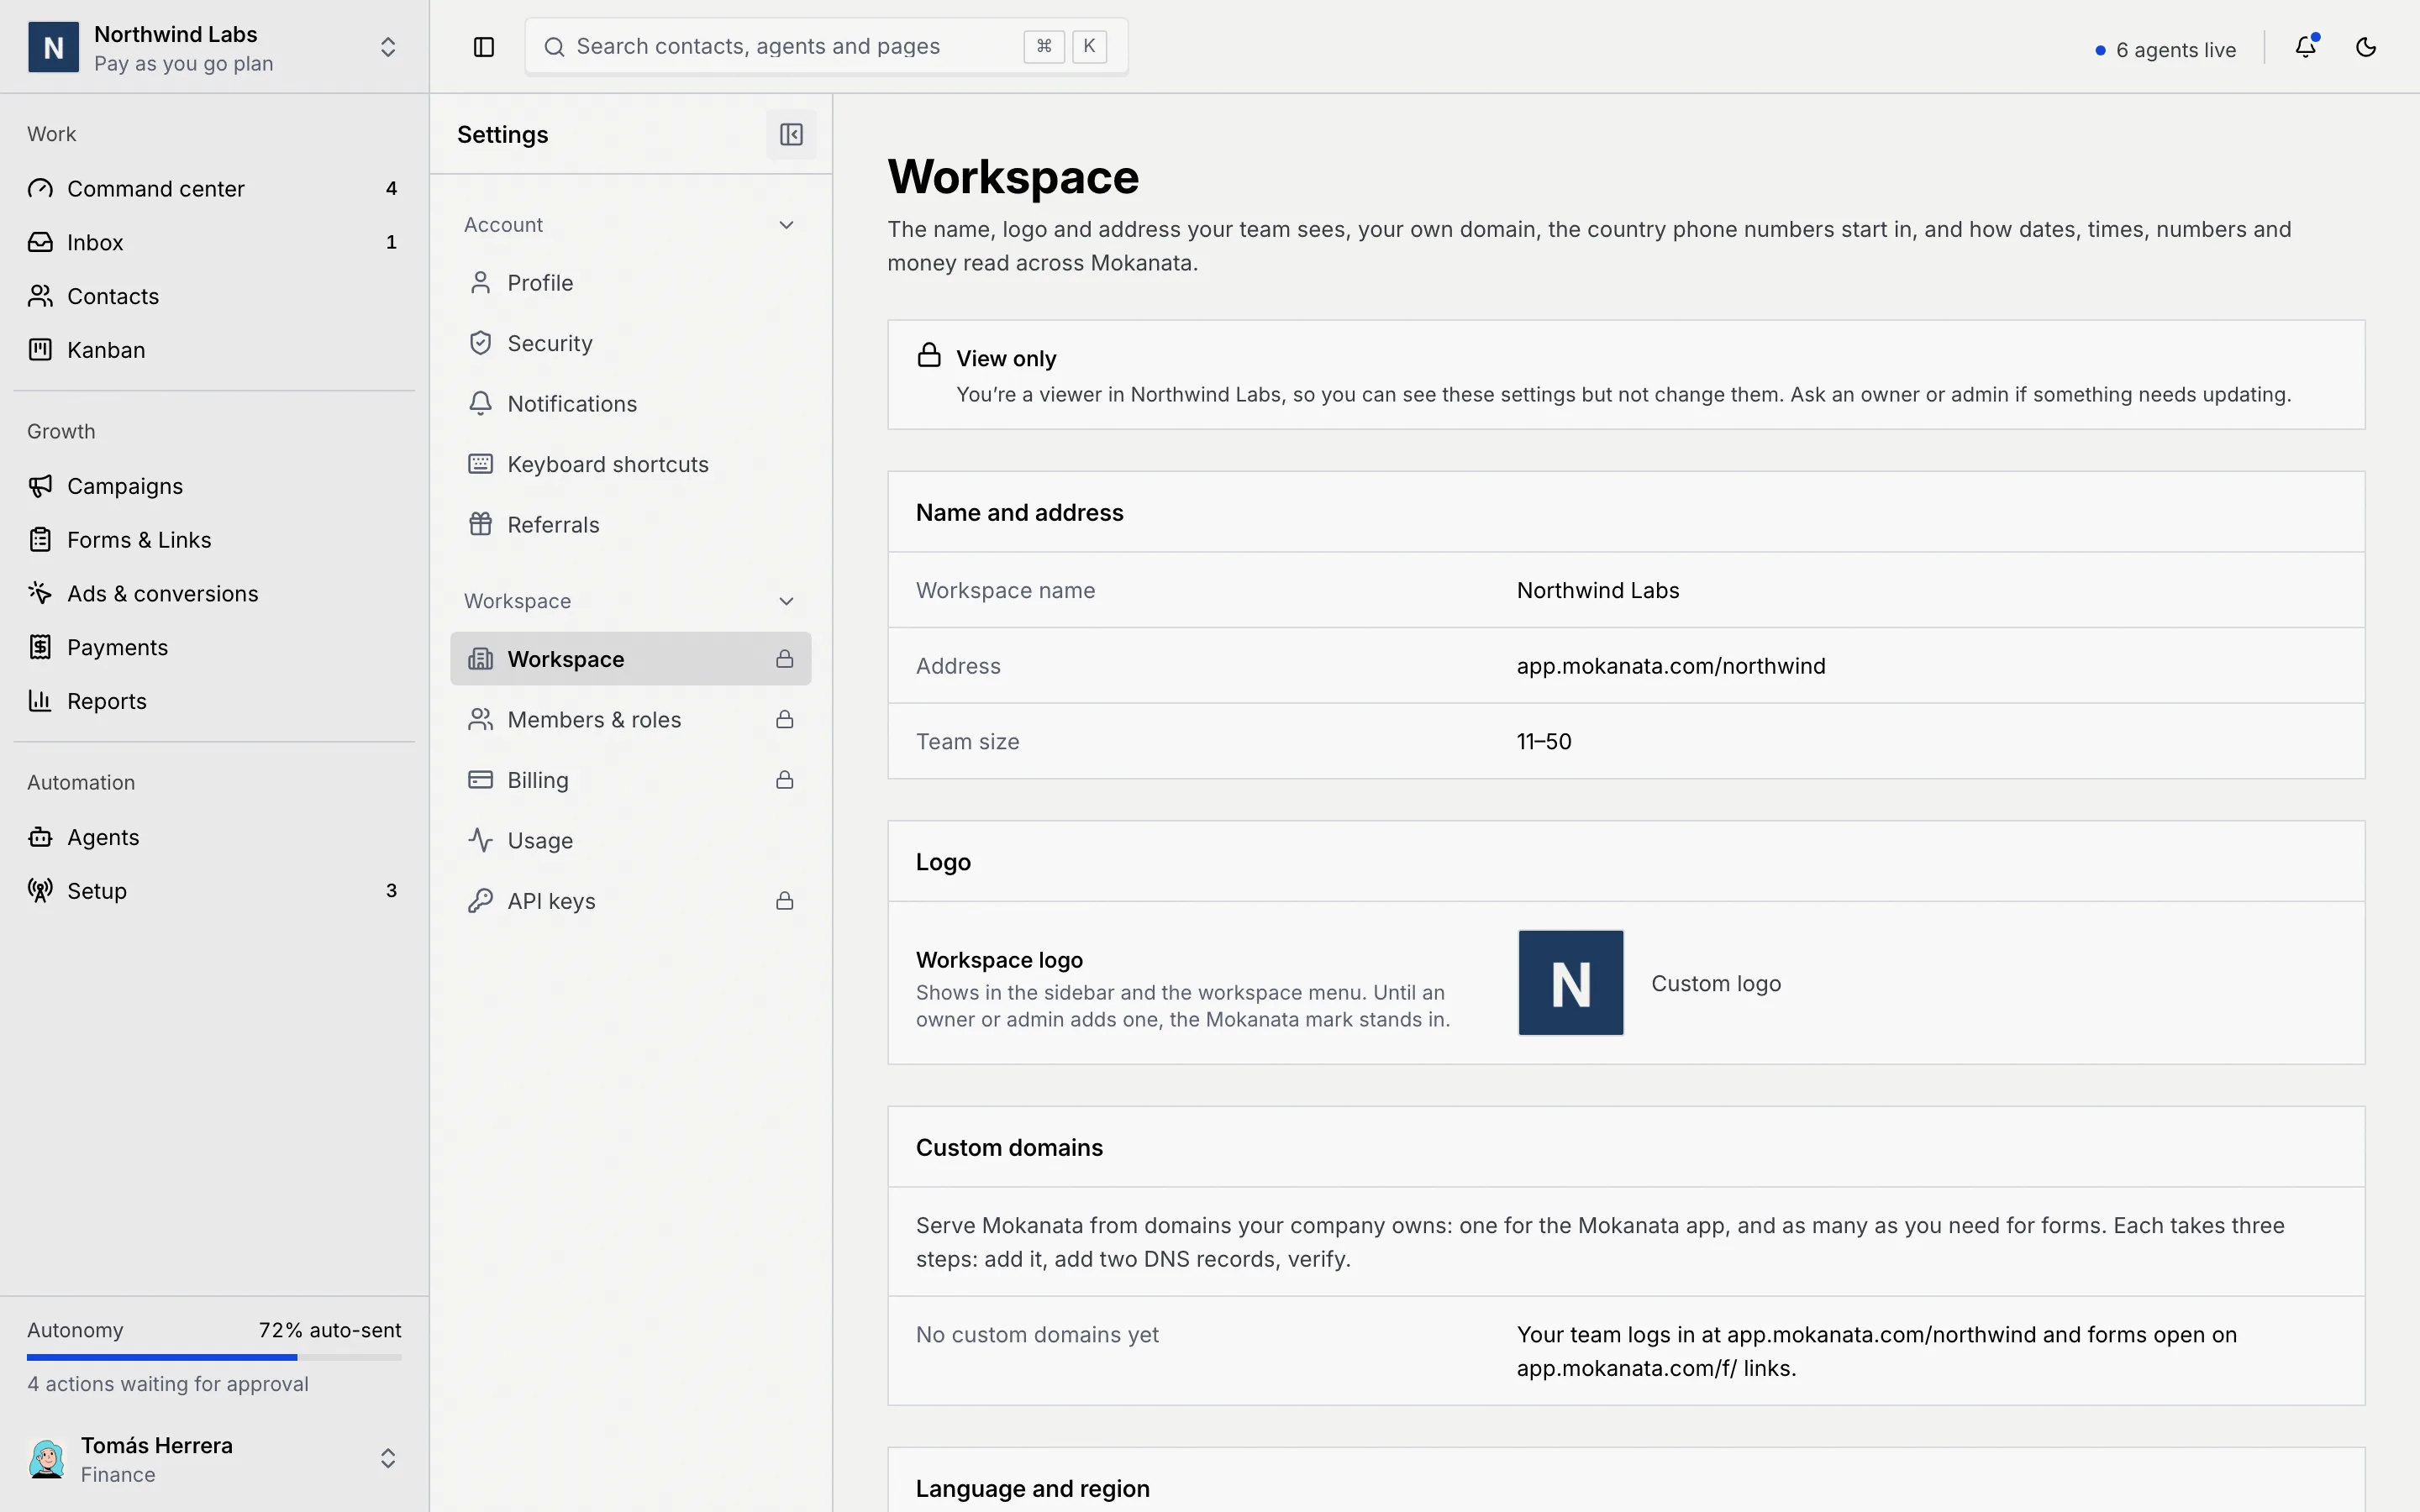
Task: Click the Campaigns megaphone icon
Action: [x=40, y=486]
